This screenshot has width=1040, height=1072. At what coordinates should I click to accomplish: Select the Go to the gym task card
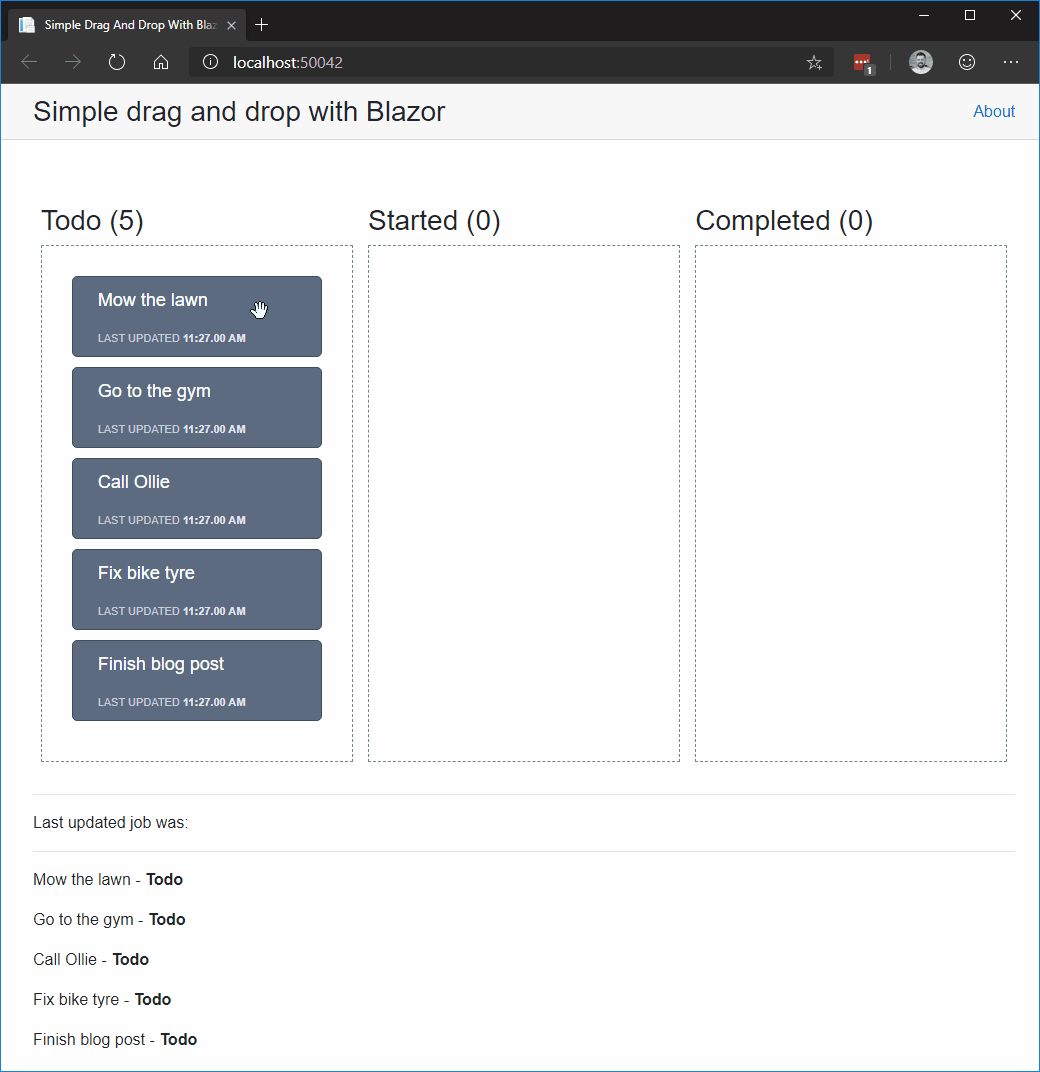196,407
